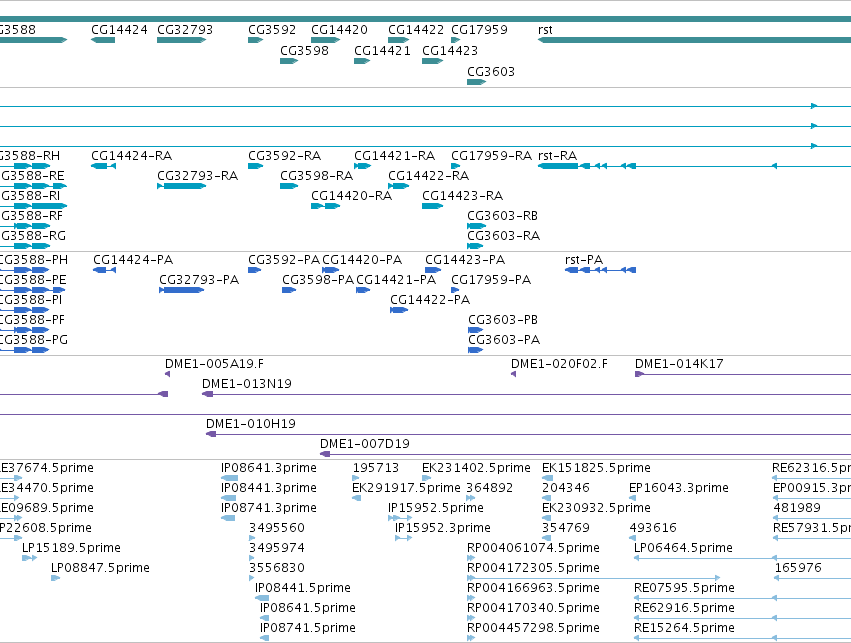Click the CG3592 gene label
This screenshot has width=851, height=643.
coord(272,29)
